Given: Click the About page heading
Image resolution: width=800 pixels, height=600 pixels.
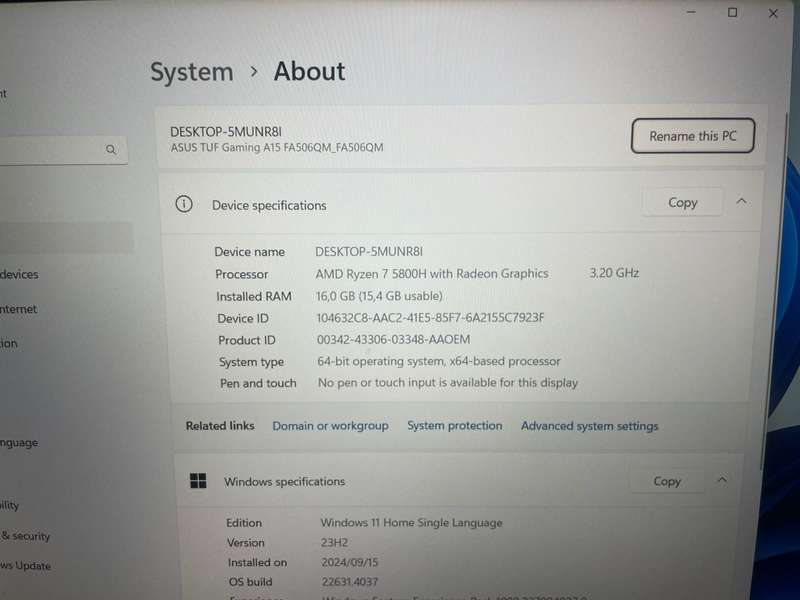Looking at the screenshot, I should click(309, 71).
